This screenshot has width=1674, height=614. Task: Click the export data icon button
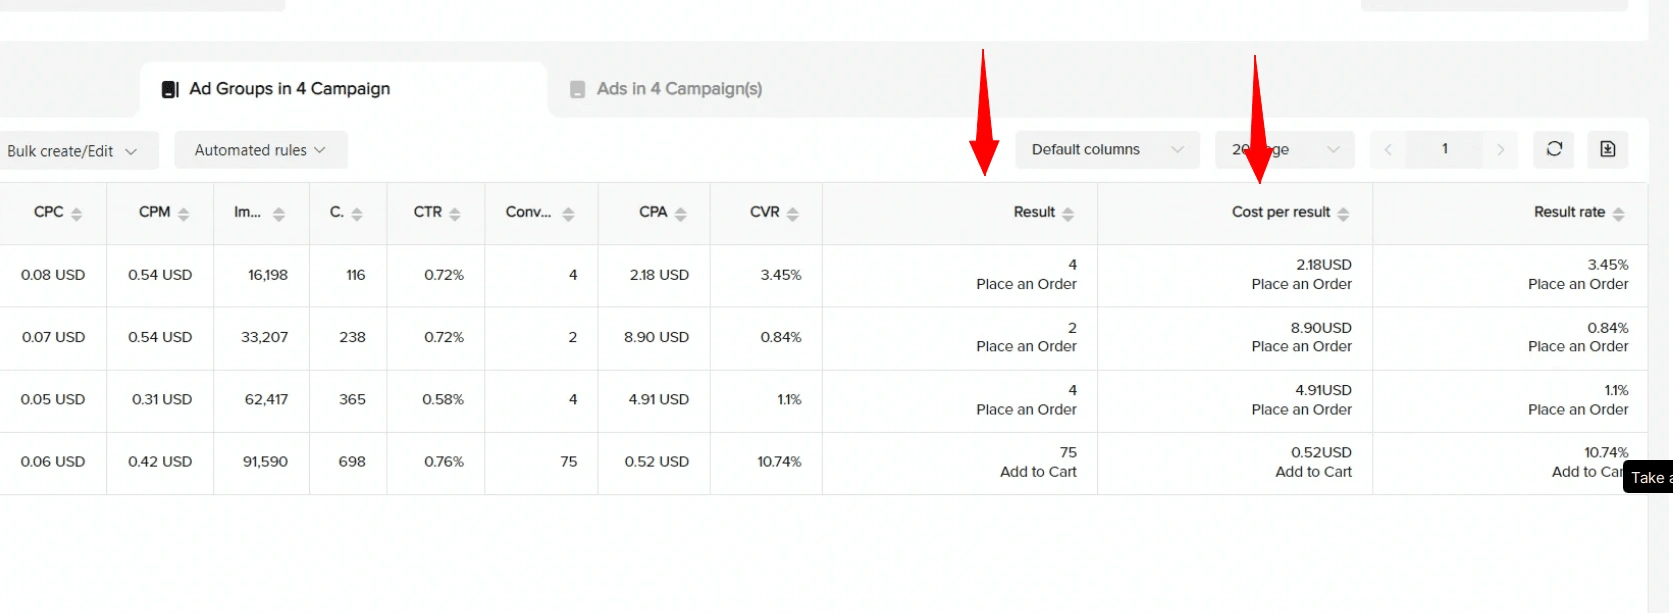point(1607,149)
